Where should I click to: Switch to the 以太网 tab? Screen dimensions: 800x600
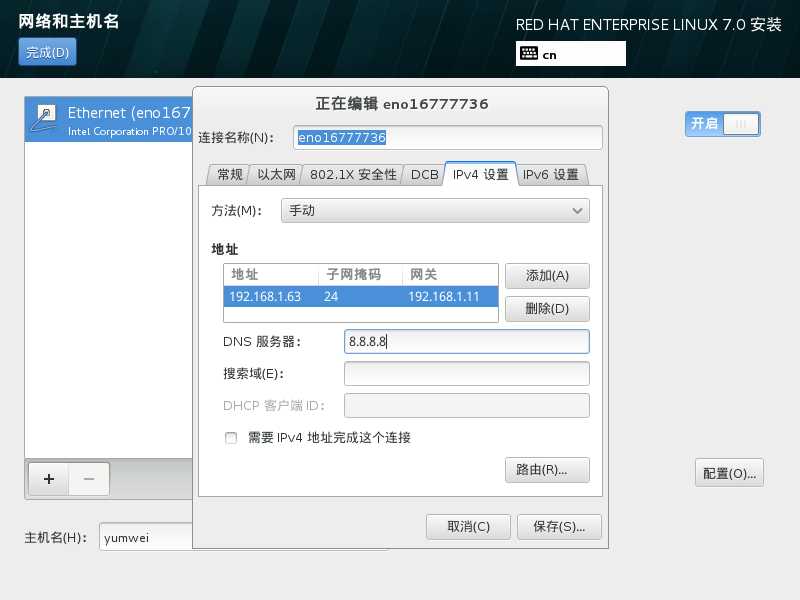pyautogui.click(x=276, y=174)
